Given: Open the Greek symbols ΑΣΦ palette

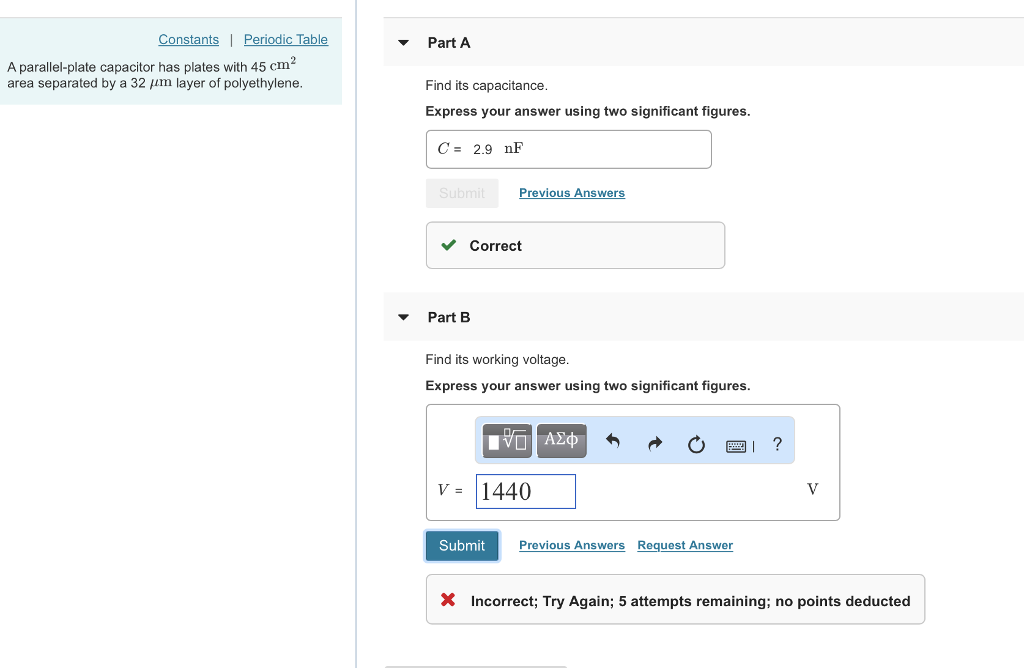Looking at the screenshot, I should (561, 440).
